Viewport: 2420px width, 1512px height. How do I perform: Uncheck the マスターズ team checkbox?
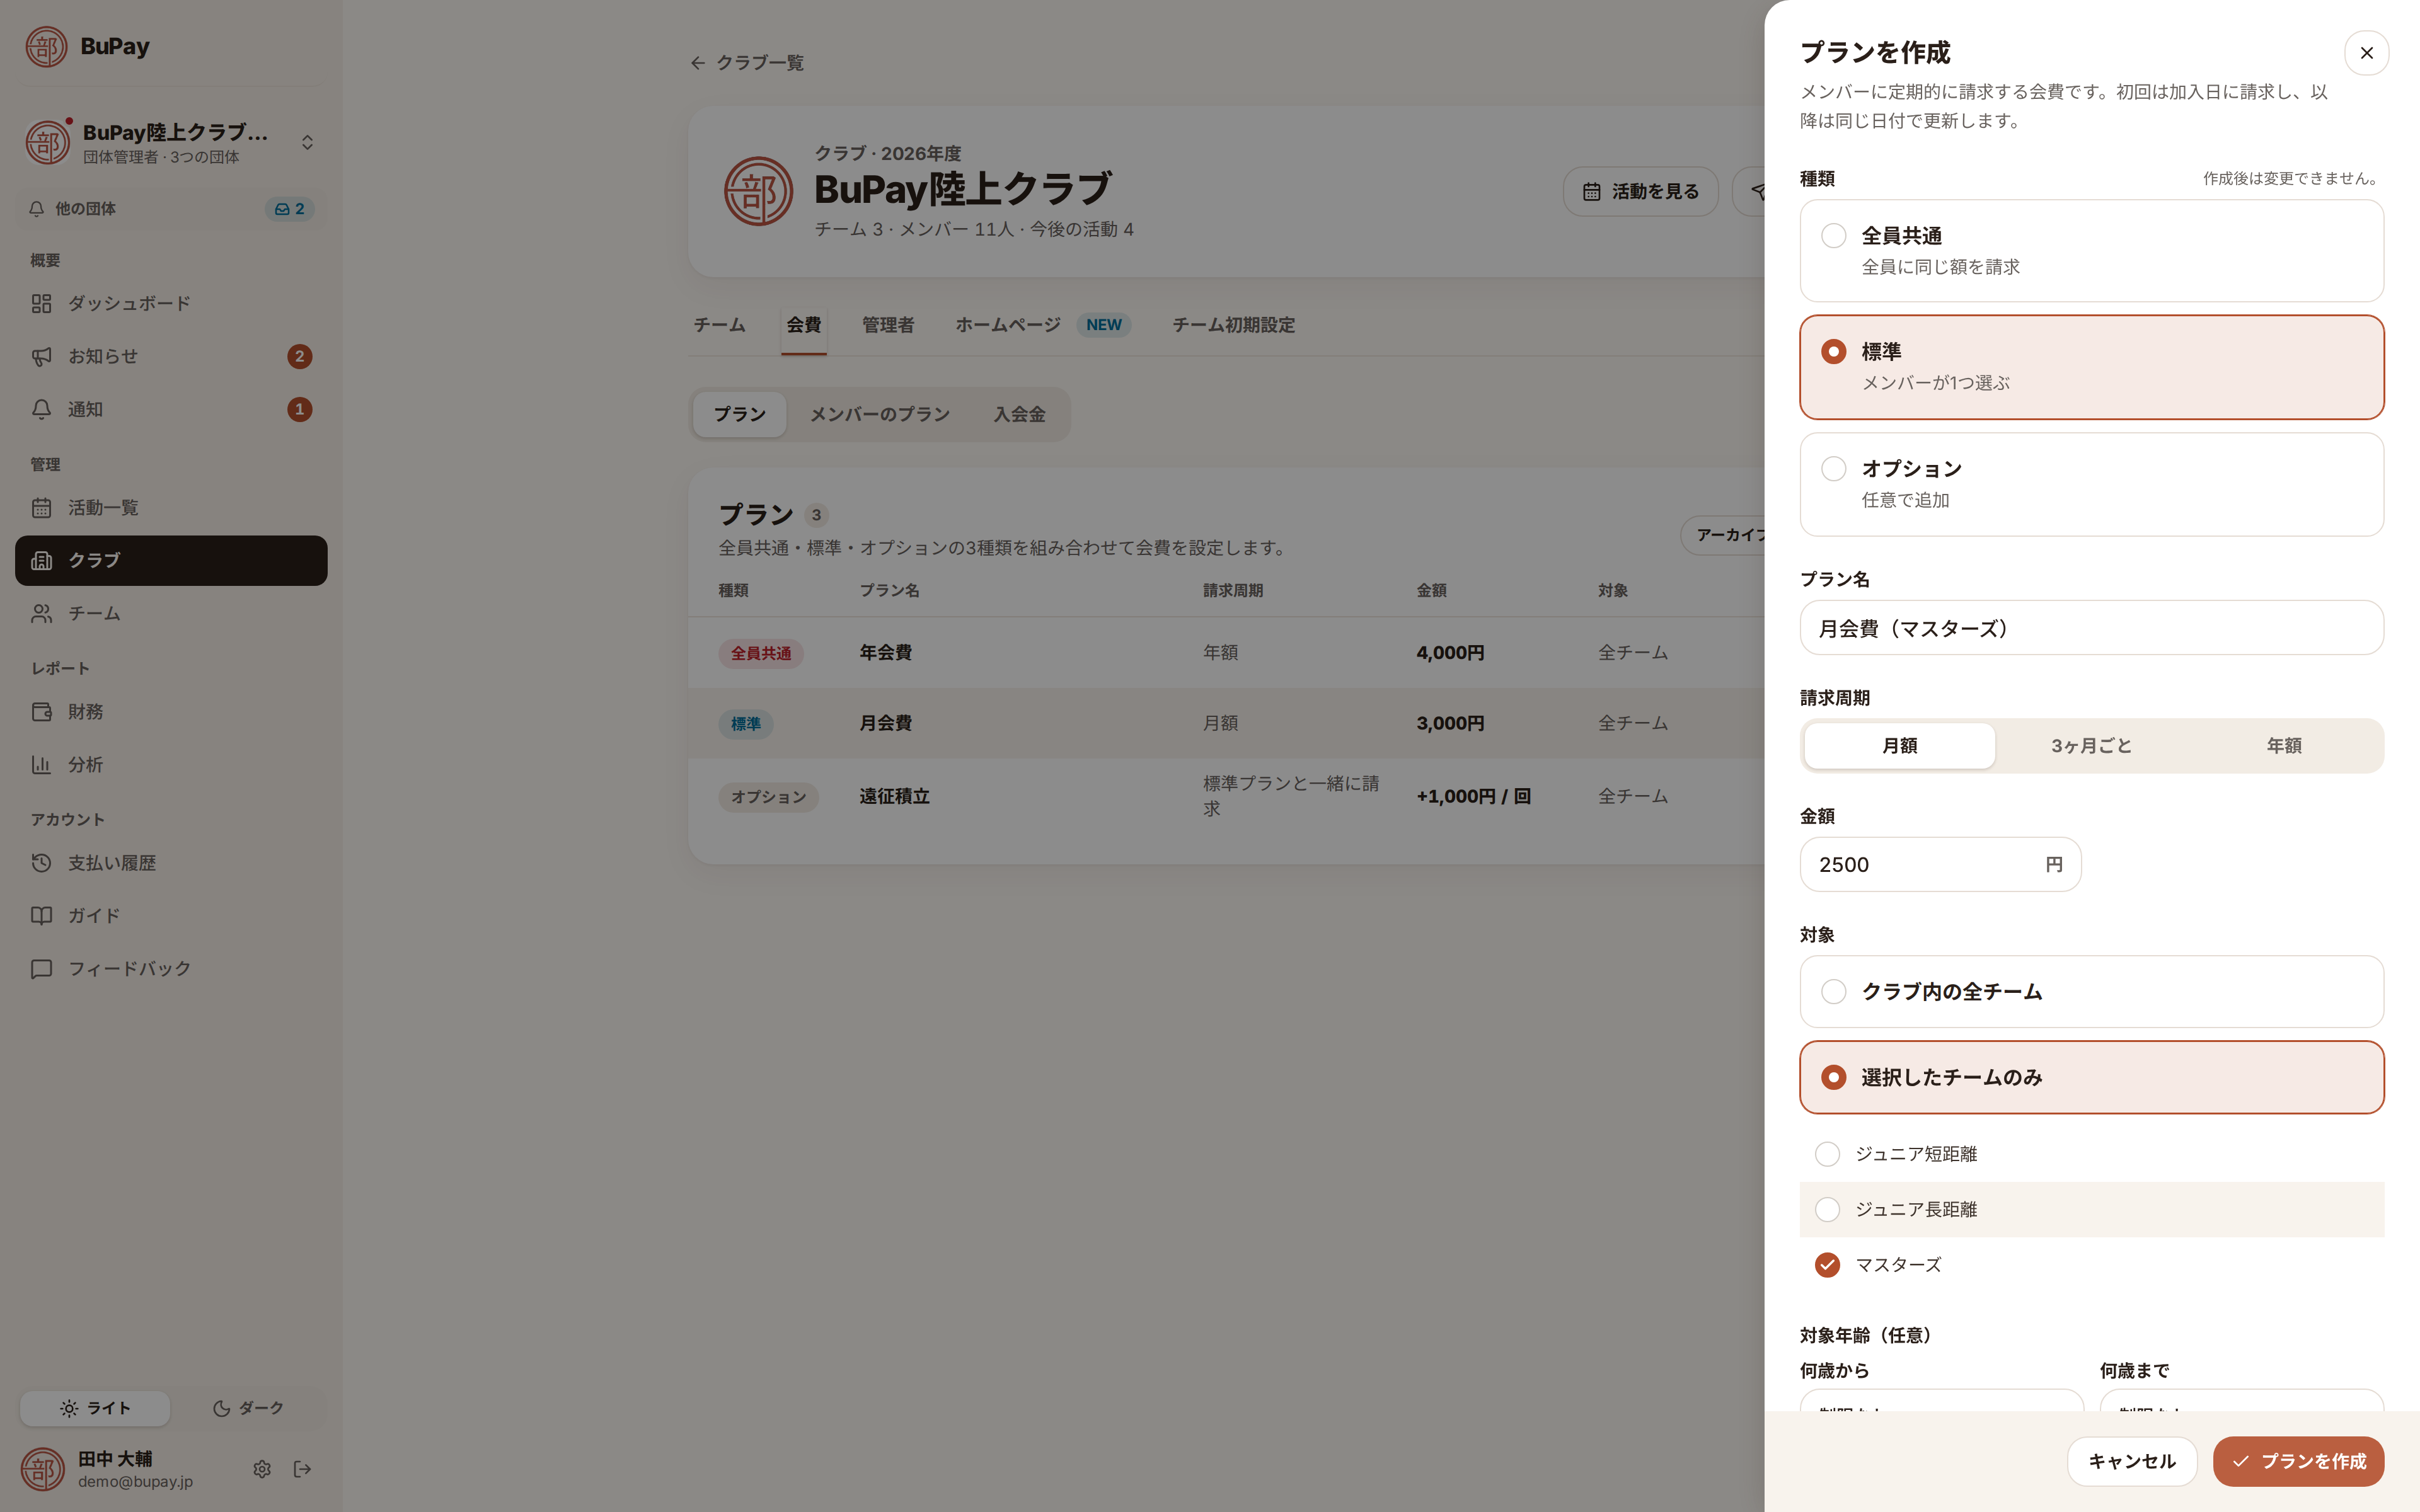point(1827,1265)
